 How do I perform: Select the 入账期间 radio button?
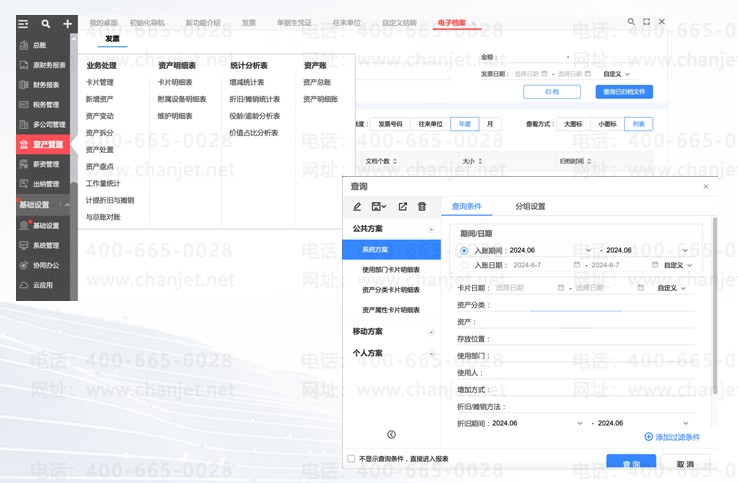(464, 250)
